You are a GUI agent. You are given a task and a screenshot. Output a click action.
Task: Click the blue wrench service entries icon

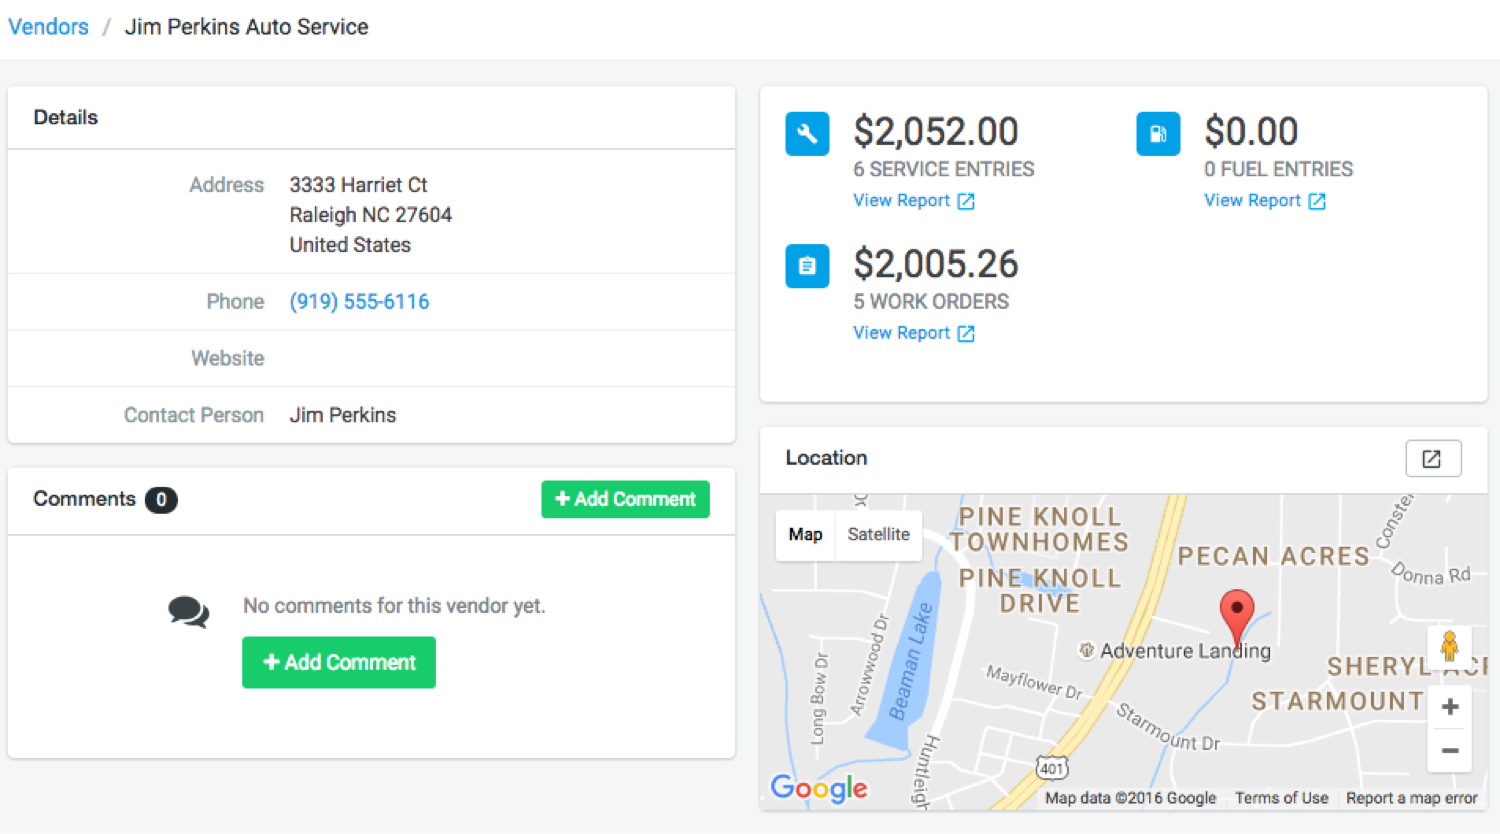point(807,134)
